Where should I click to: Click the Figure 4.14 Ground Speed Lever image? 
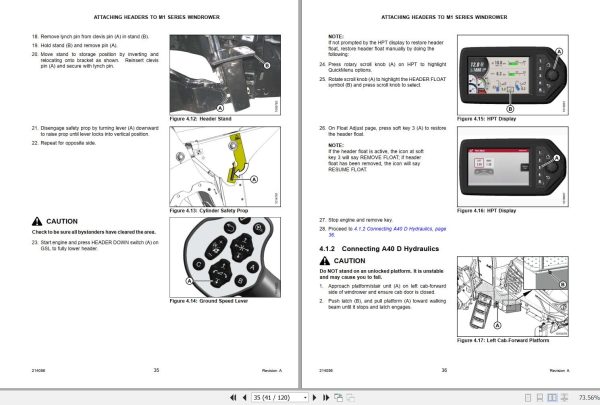pos(225,257)
